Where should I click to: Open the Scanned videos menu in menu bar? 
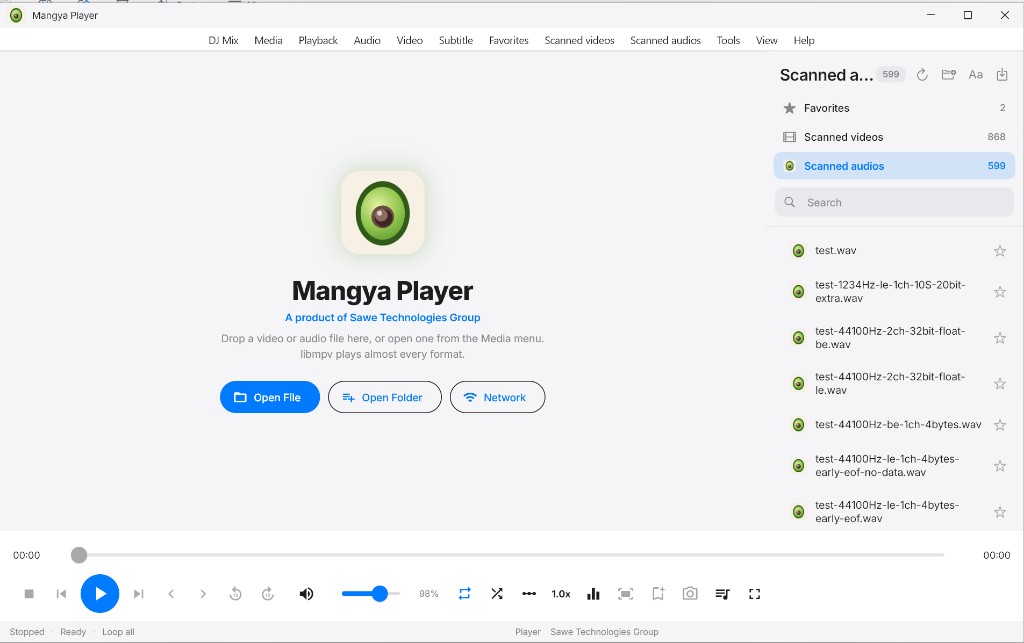click(x=579, y=40)
